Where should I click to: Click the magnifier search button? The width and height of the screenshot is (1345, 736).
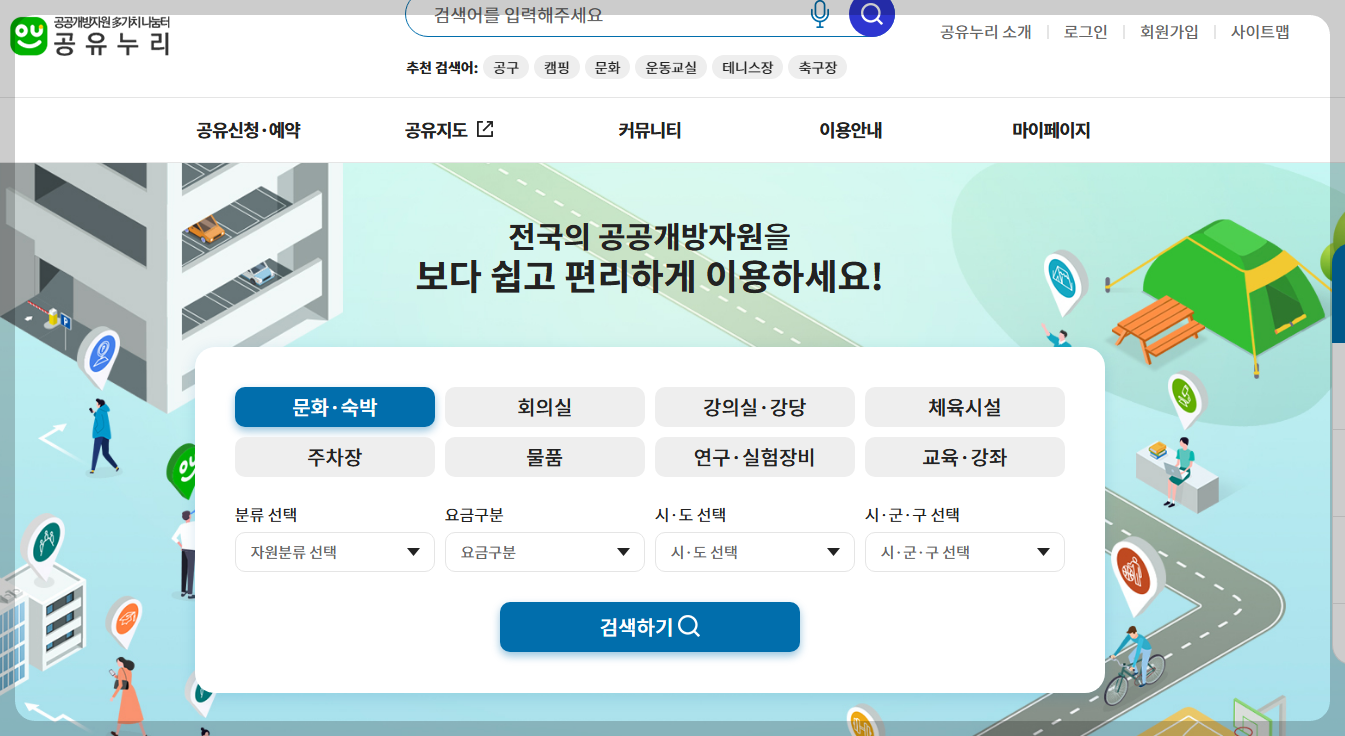(871, 15)
